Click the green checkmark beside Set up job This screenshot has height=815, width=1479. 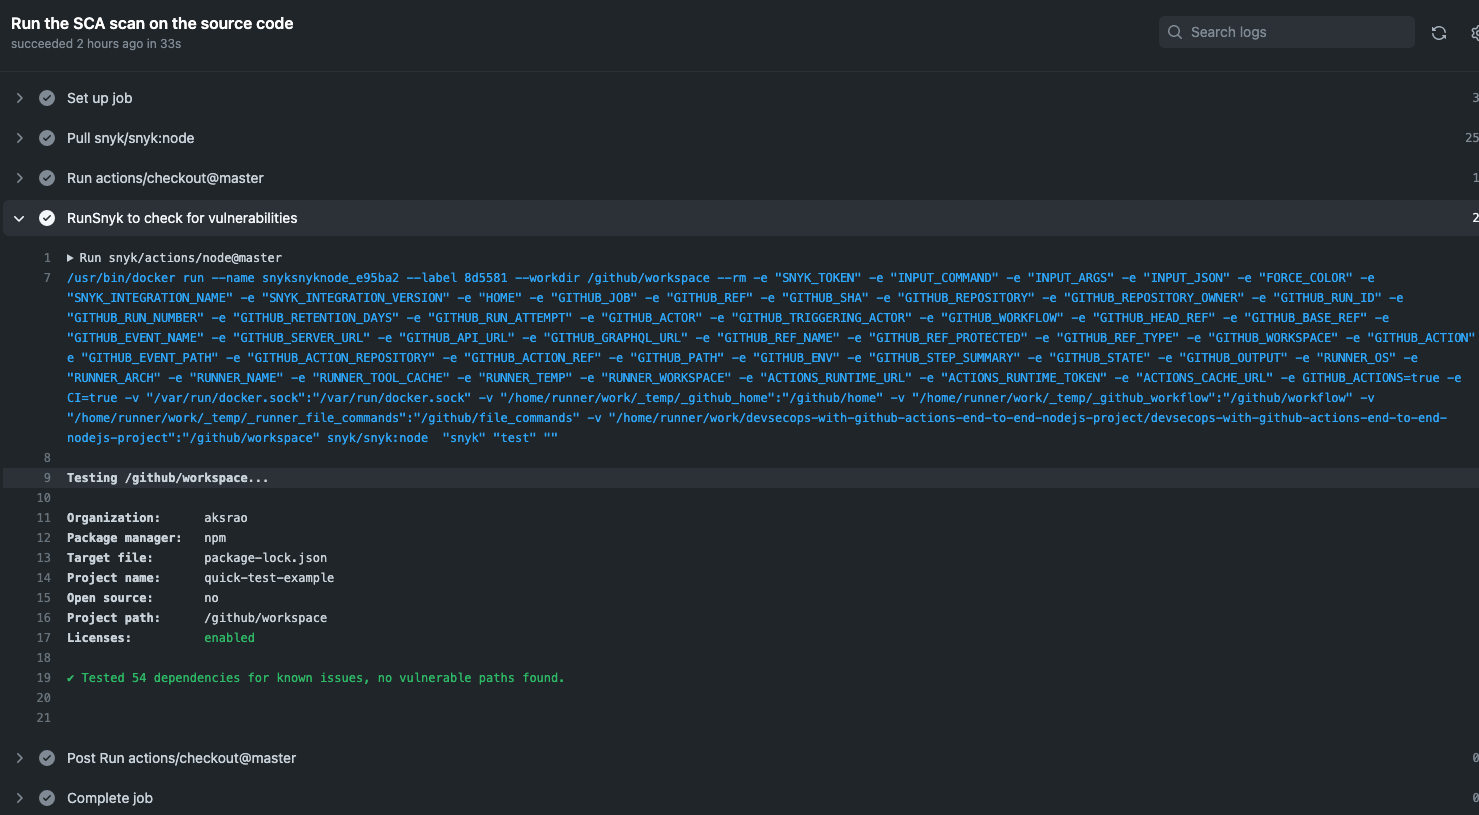click(46, 98)
